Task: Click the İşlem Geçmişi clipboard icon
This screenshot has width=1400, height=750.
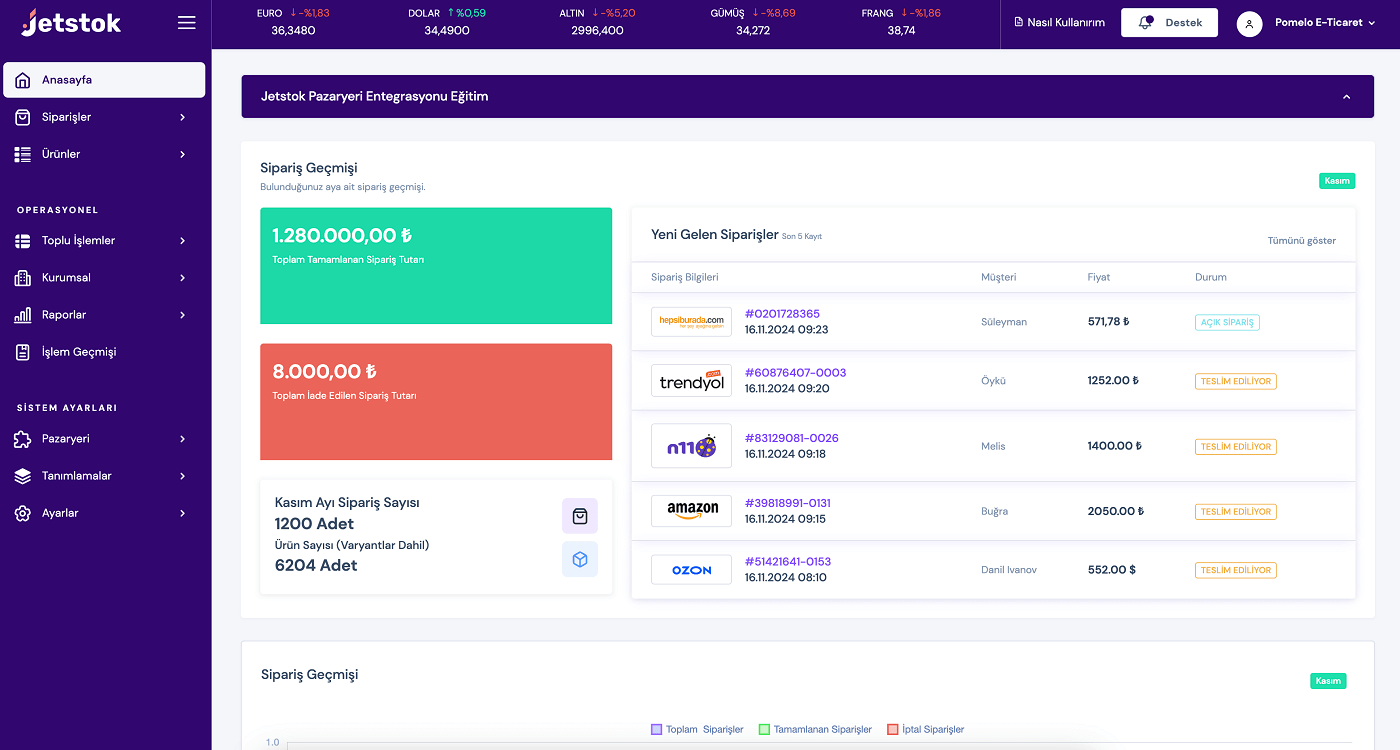Action: [23, 352]
